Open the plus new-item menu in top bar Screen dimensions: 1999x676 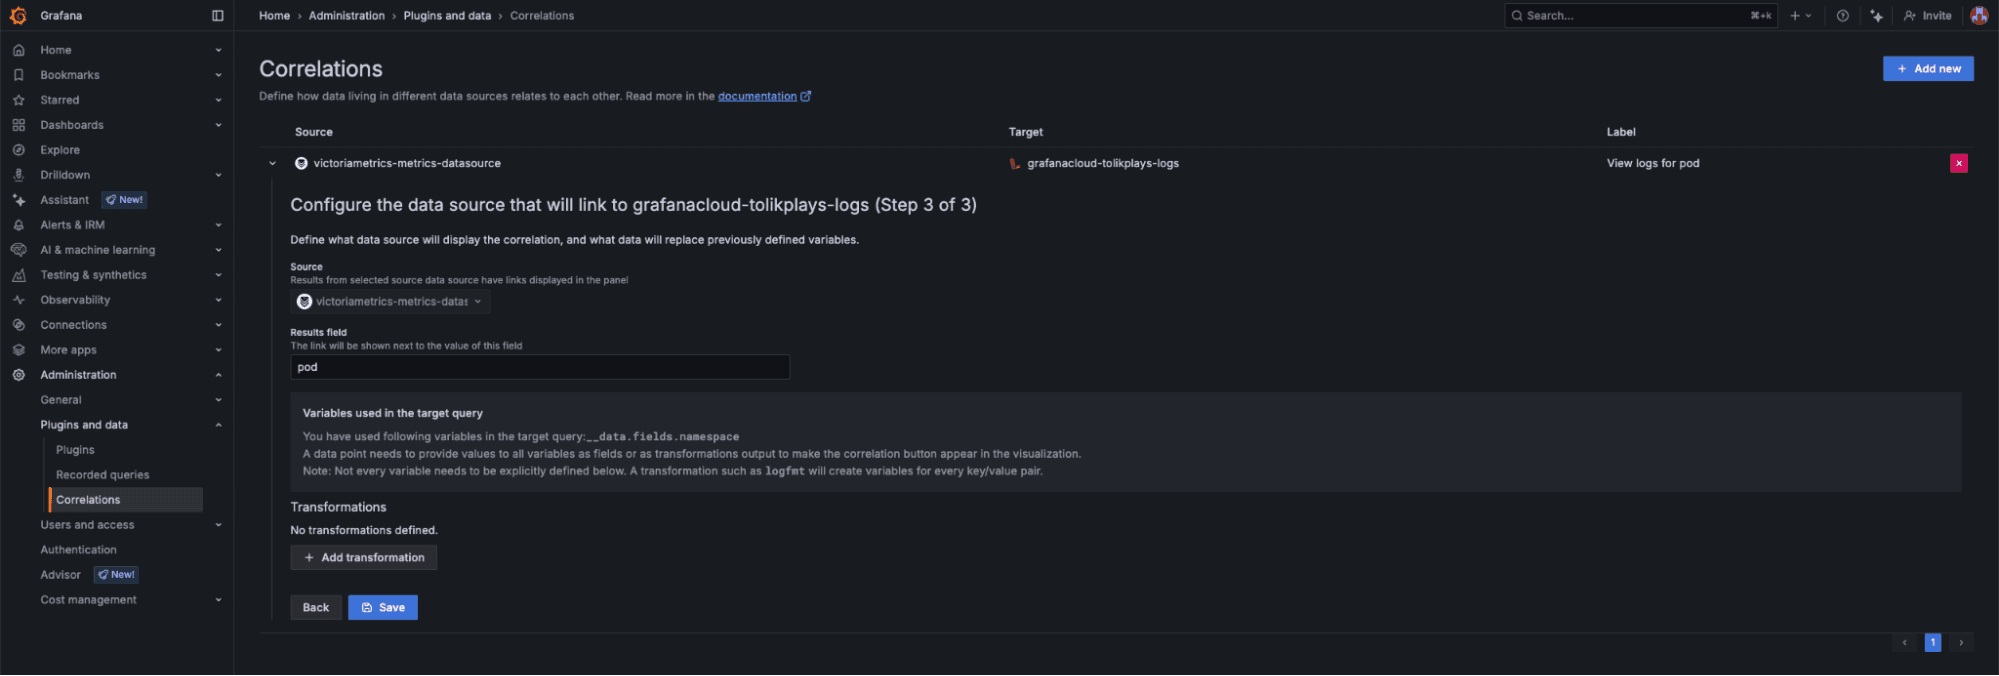click(x=1801, y=16)
